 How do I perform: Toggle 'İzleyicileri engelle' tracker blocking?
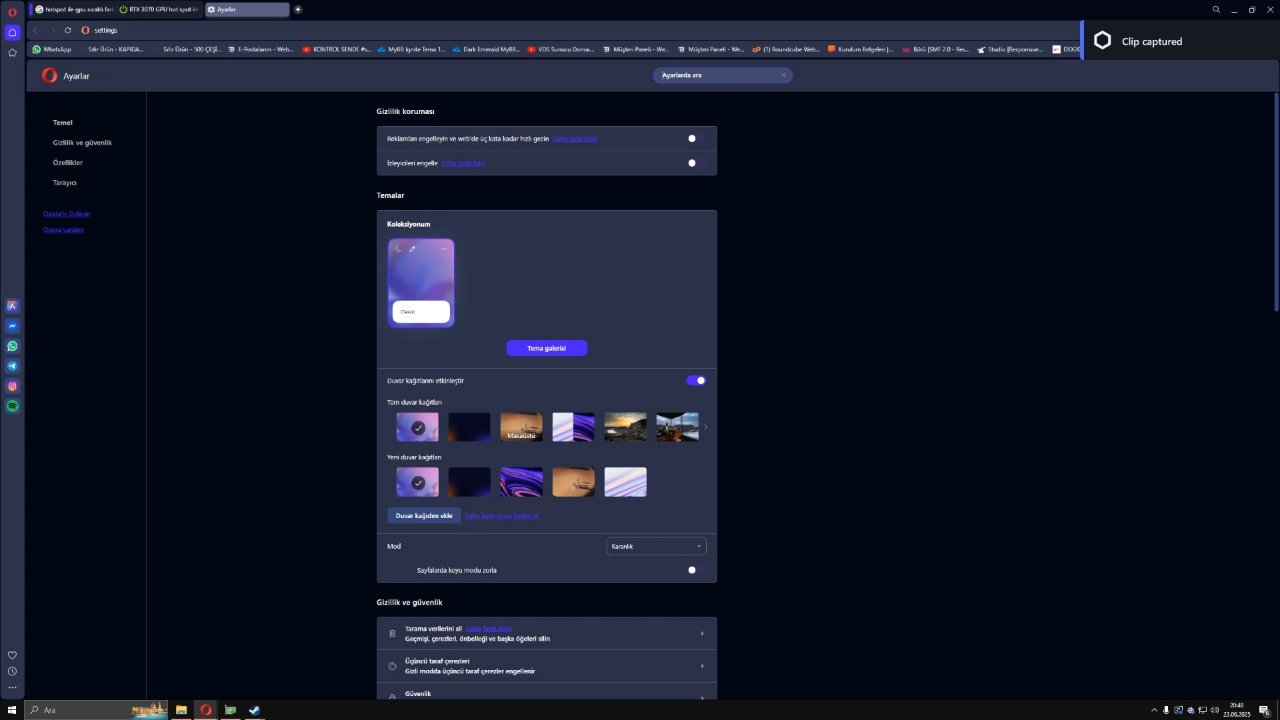click(696, 163)
